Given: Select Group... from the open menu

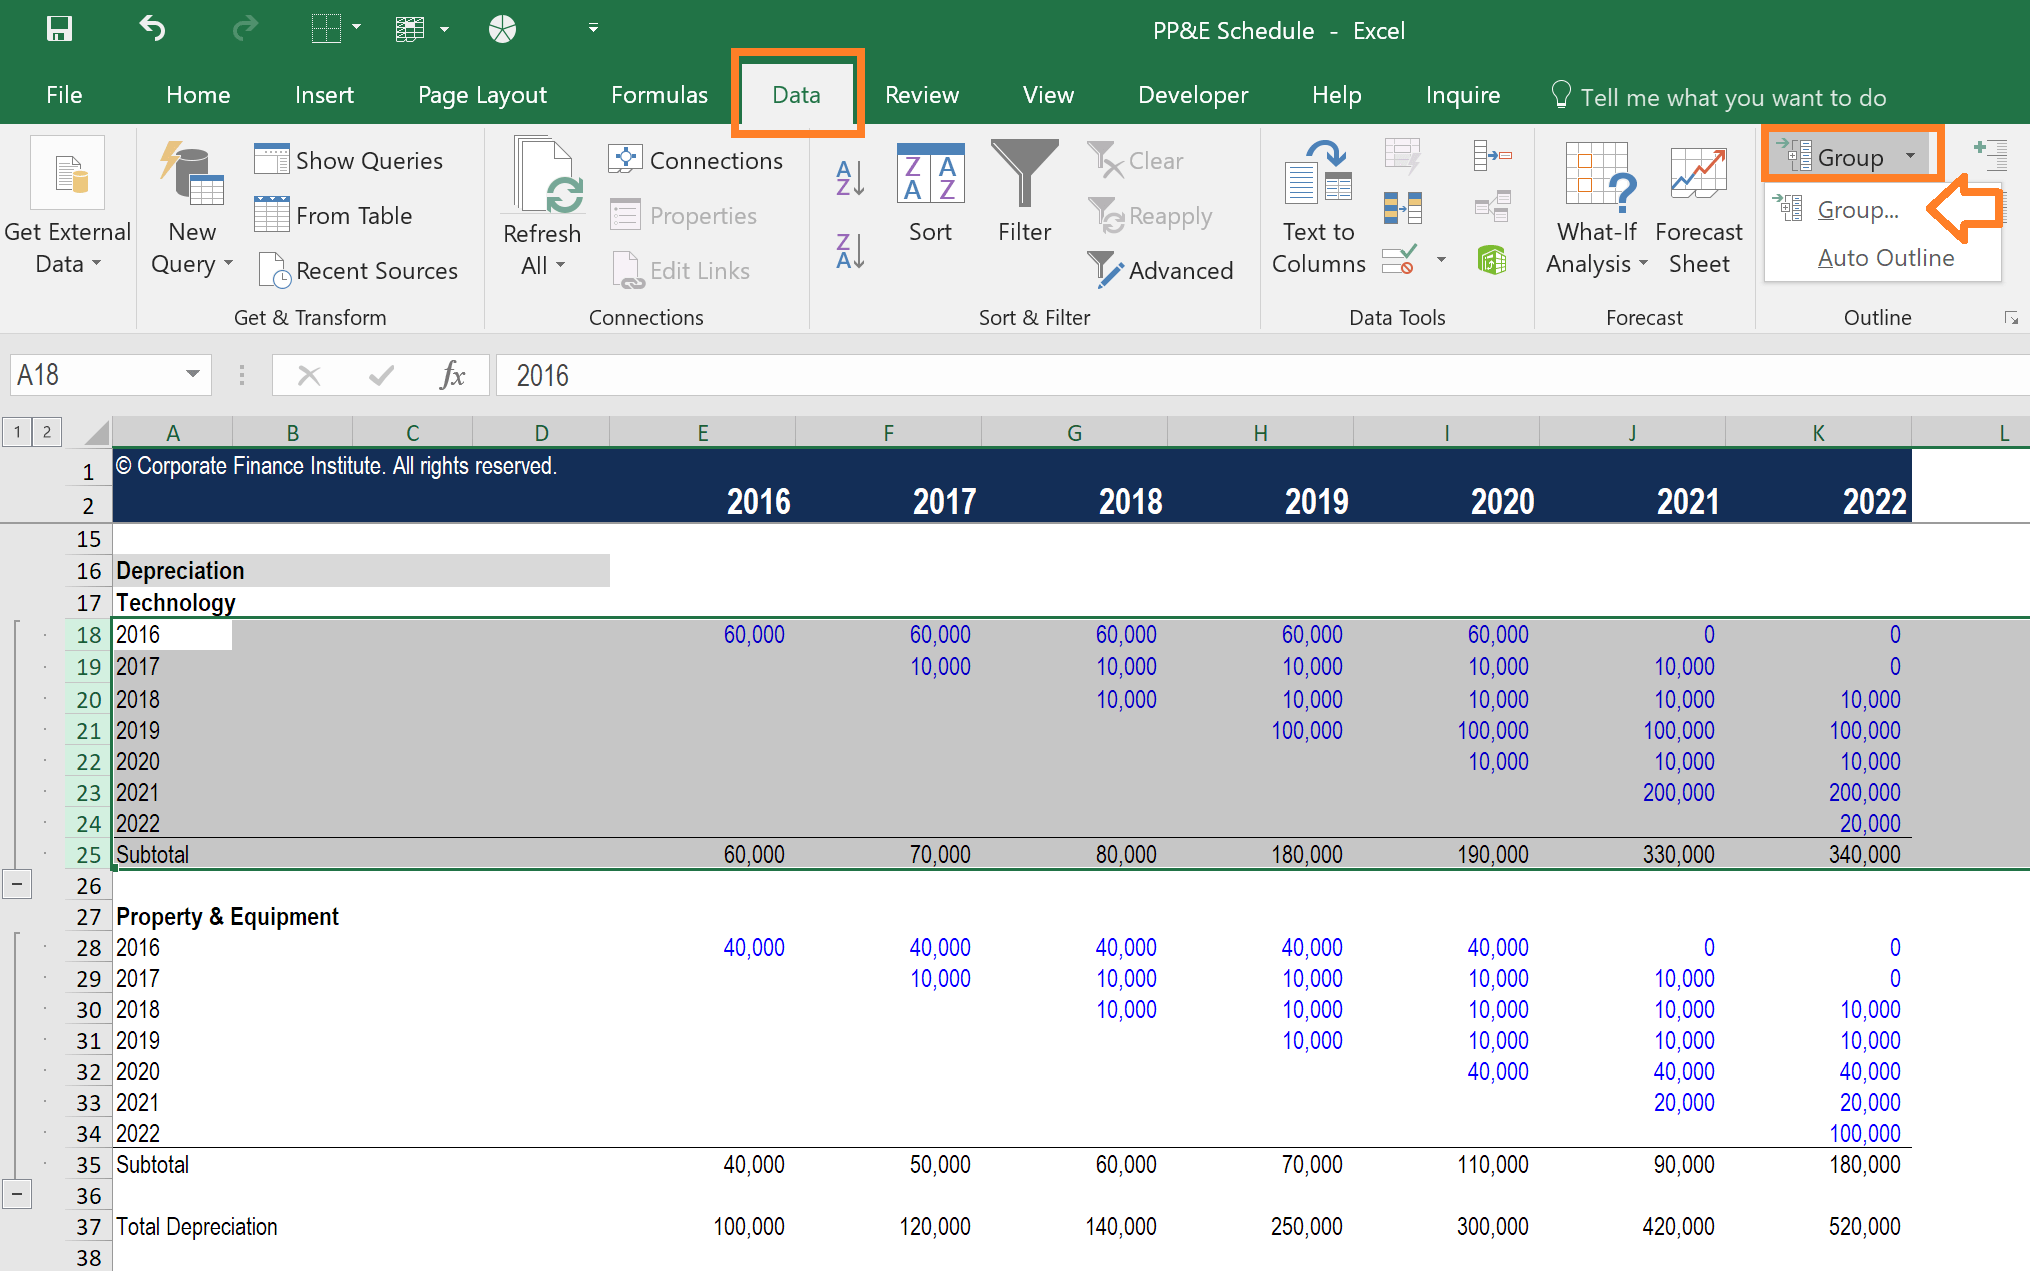Looking at the screenshot, I should pyautogui.click(x=1858, y=209).
